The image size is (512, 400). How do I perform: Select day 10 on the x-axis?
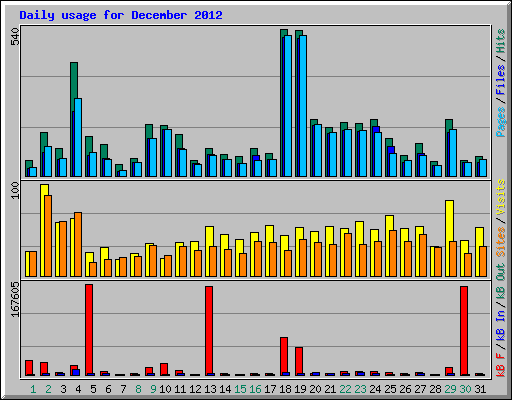click(165, 389)
